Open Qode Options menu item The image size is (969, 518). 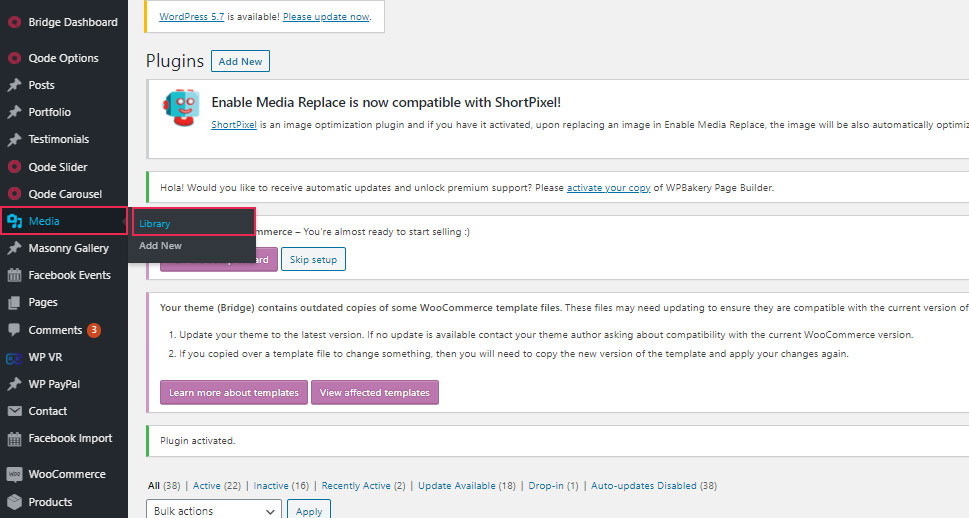pos(64,58)
